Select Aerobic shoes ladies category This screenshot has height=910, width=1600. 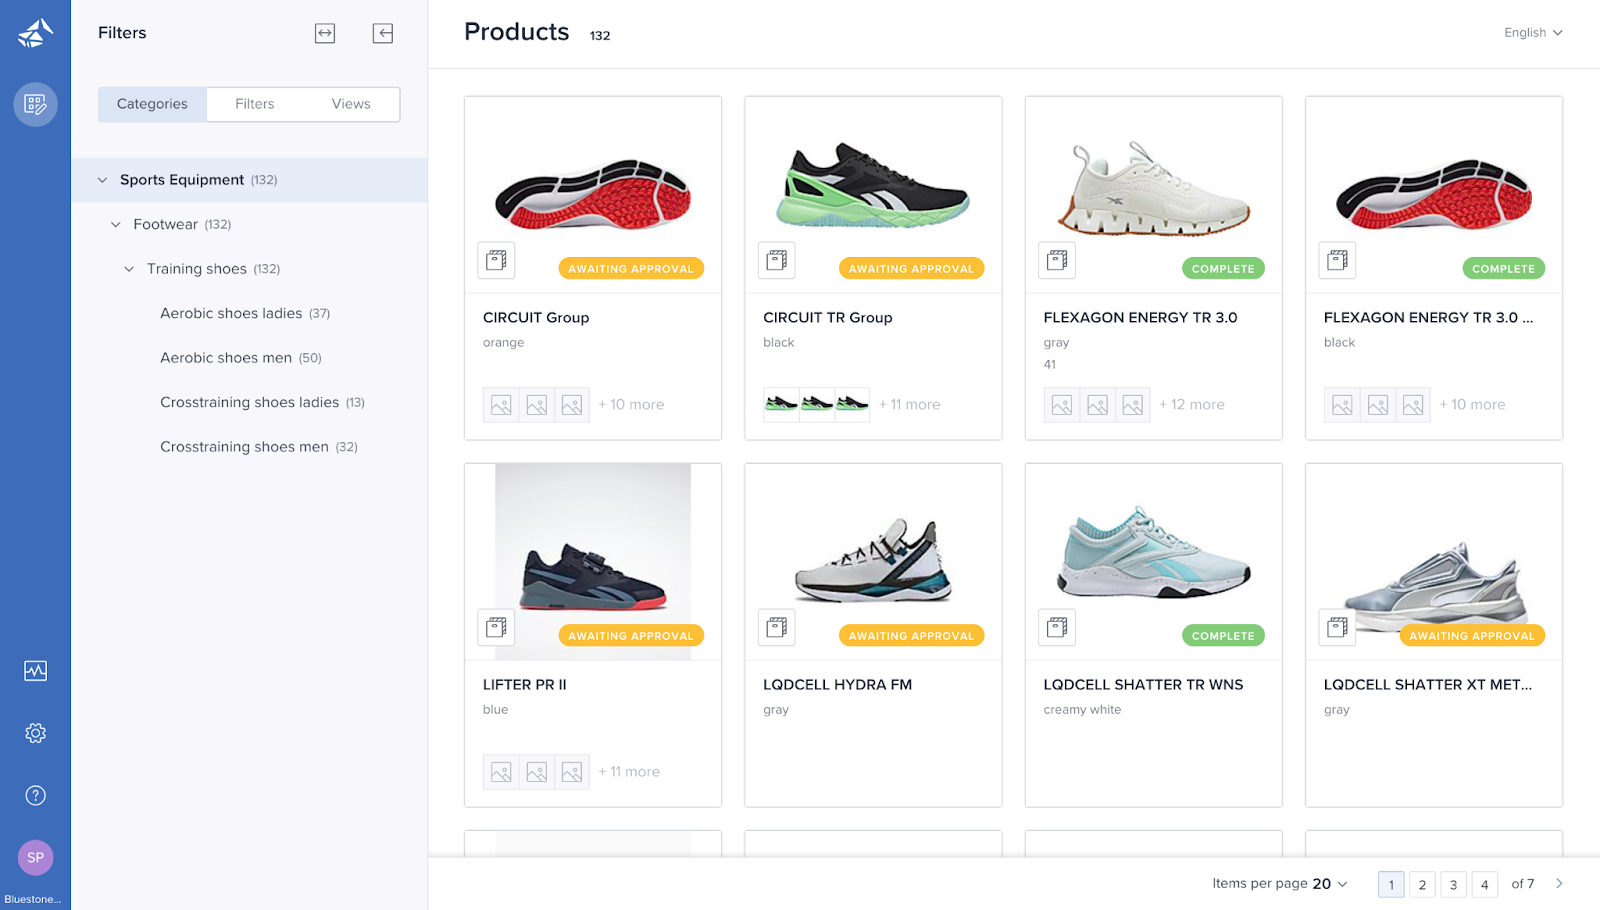[245, 313]
